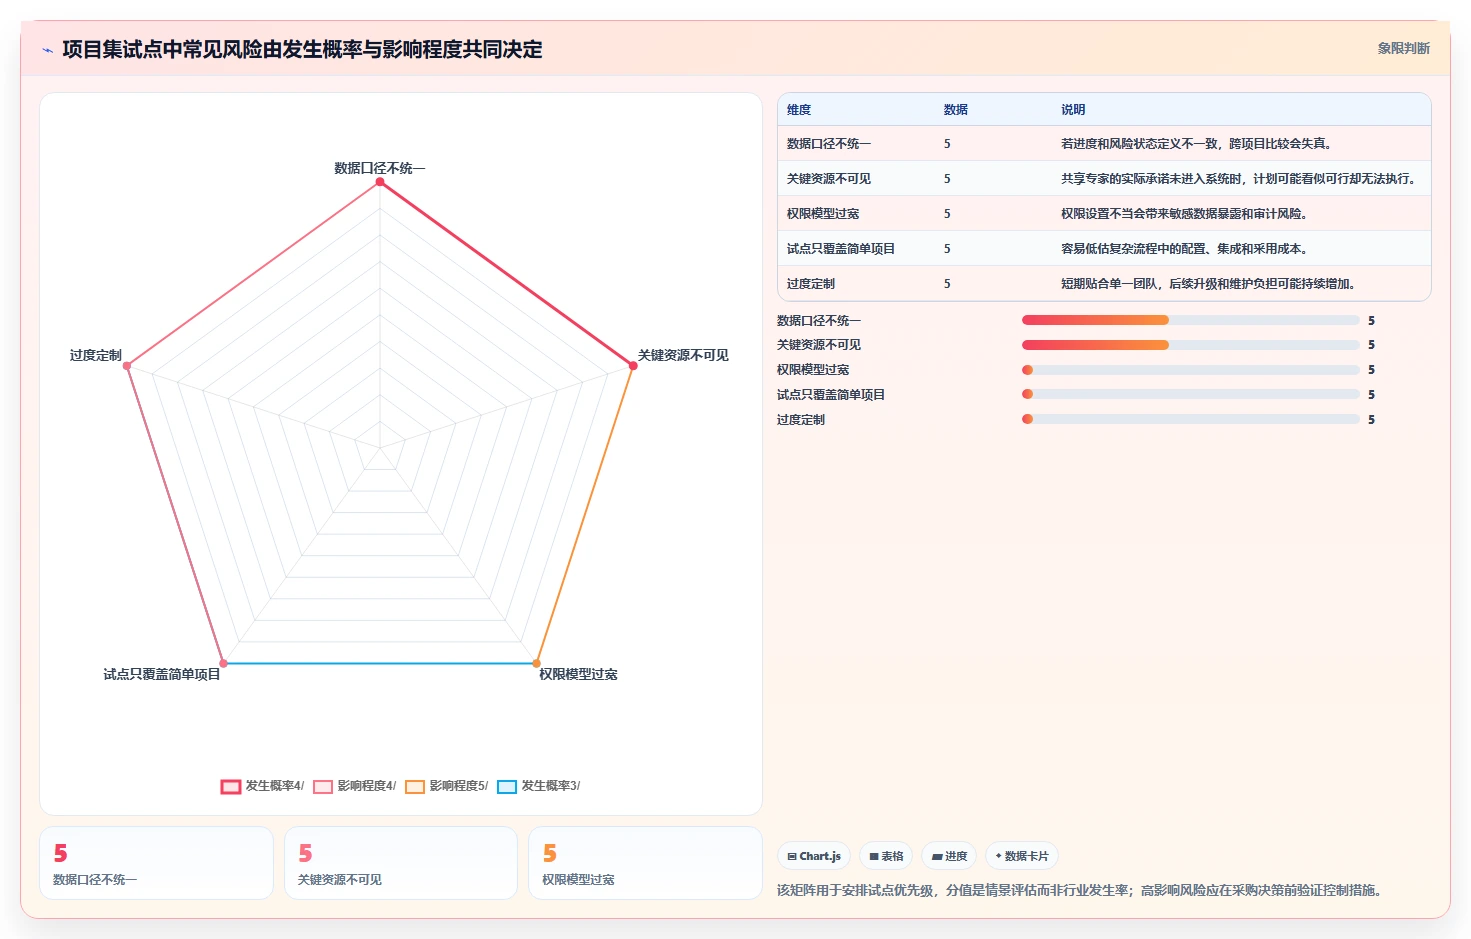
Task: Toggle the 影响程度4/ legend item
Action: click(354, 786)
